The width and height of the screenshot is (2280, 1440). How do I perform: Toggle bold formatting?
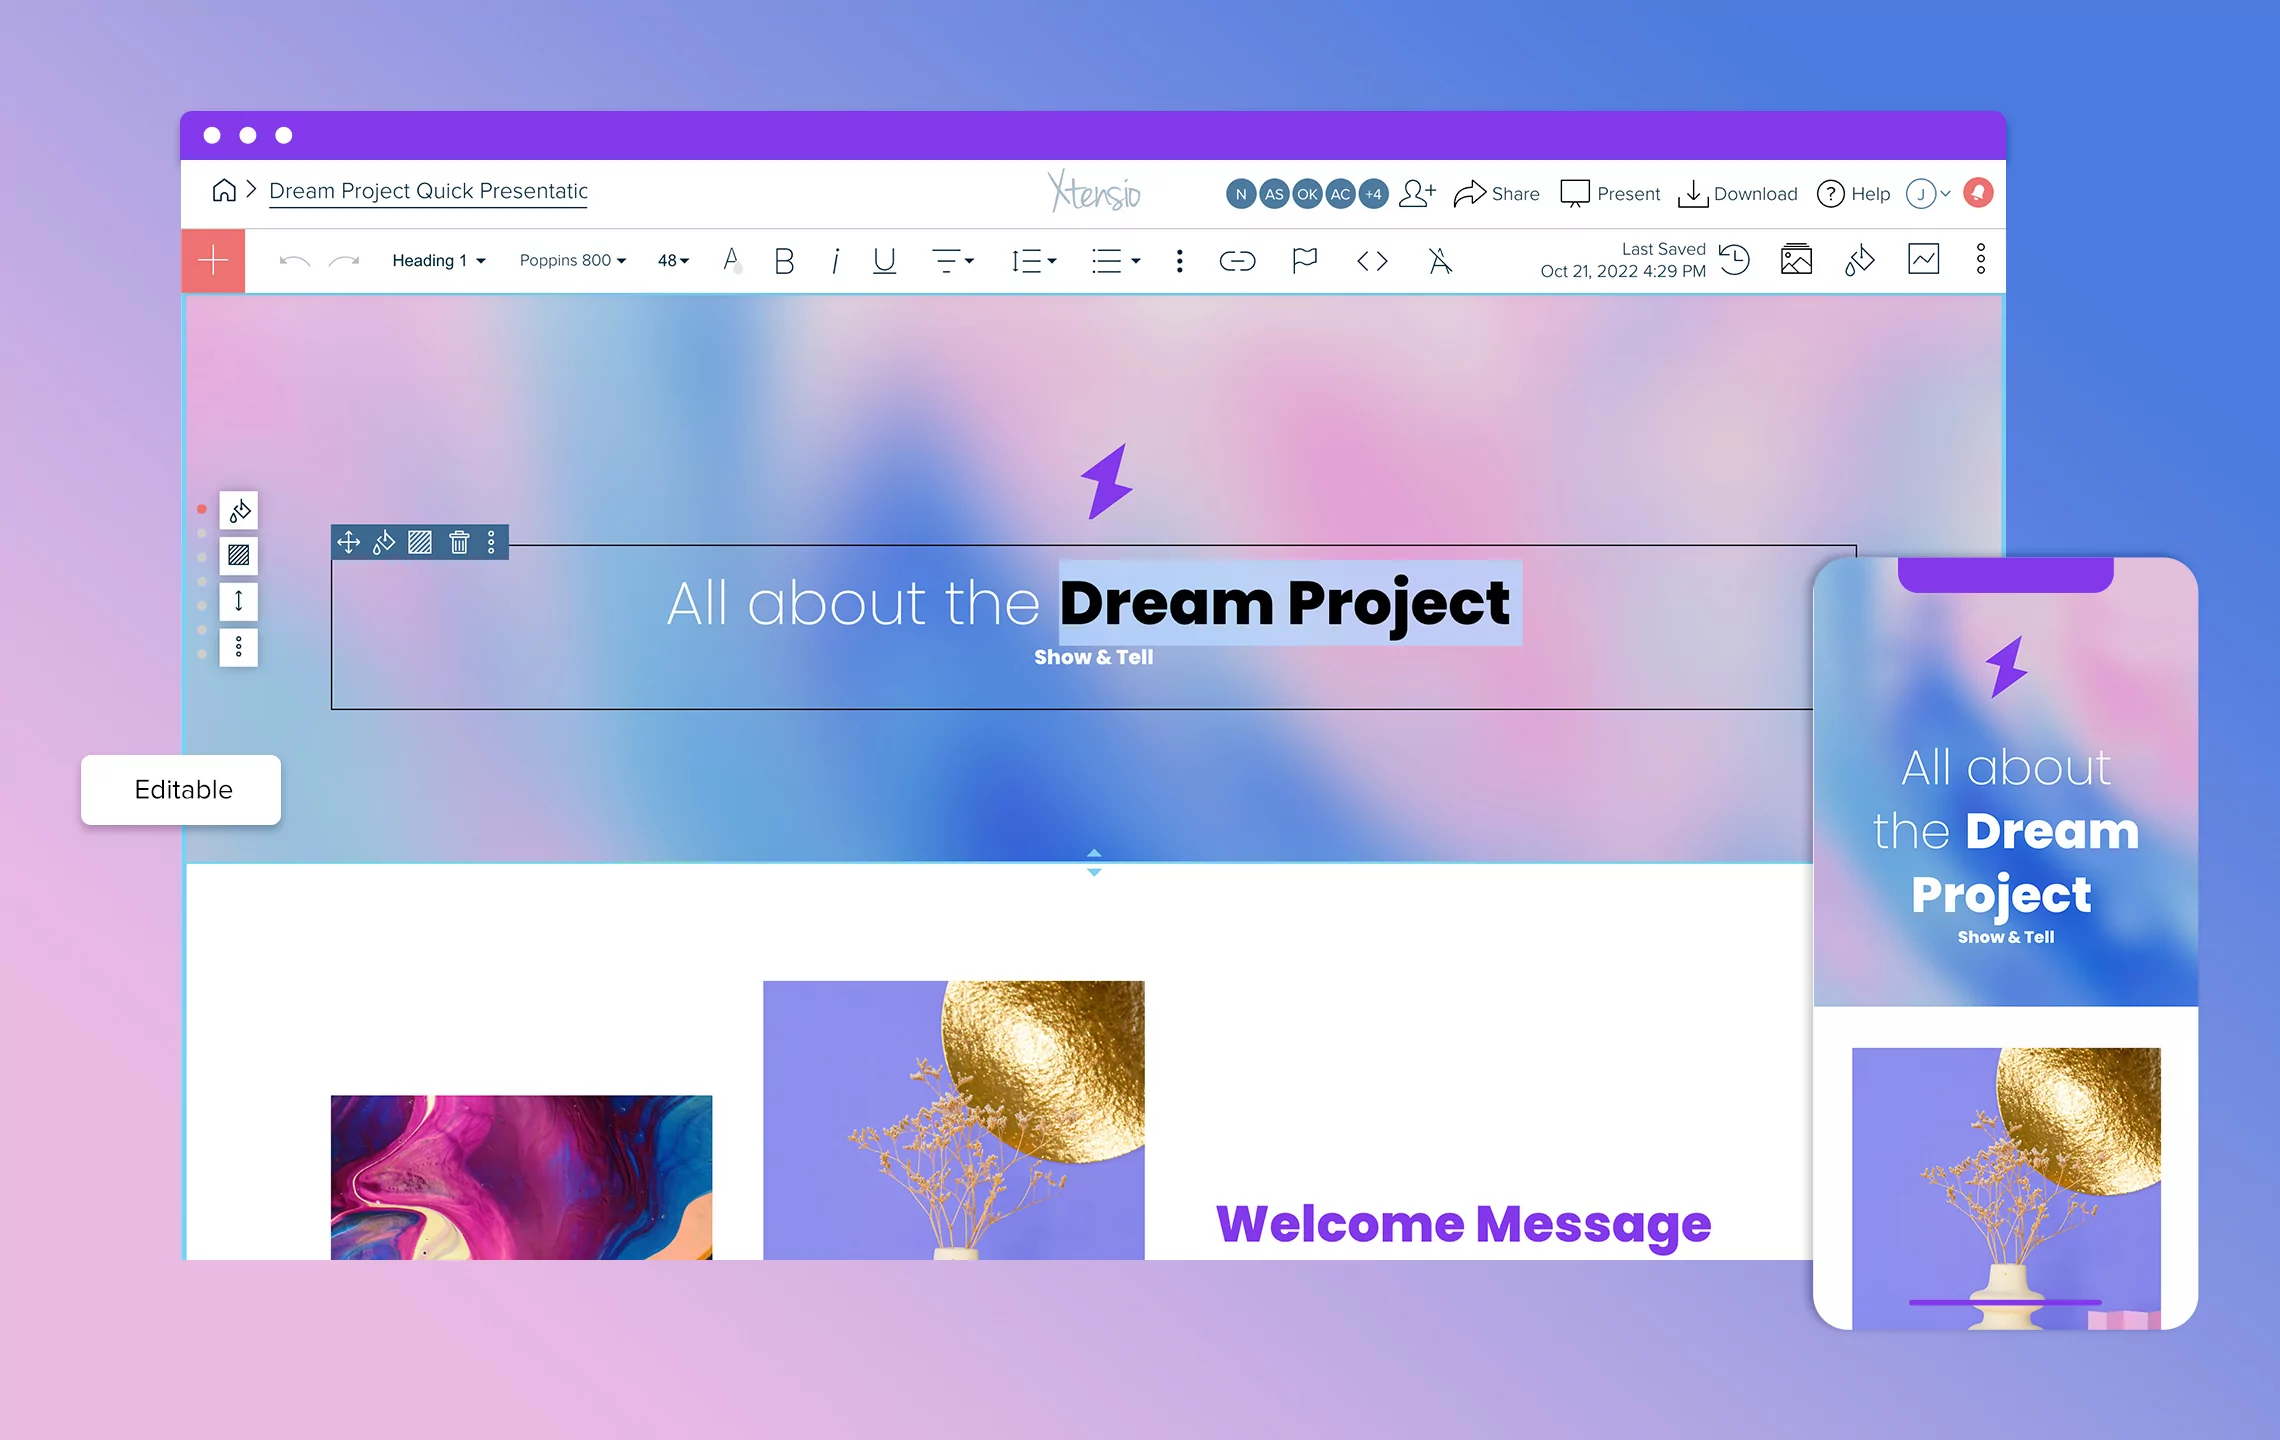784,261
